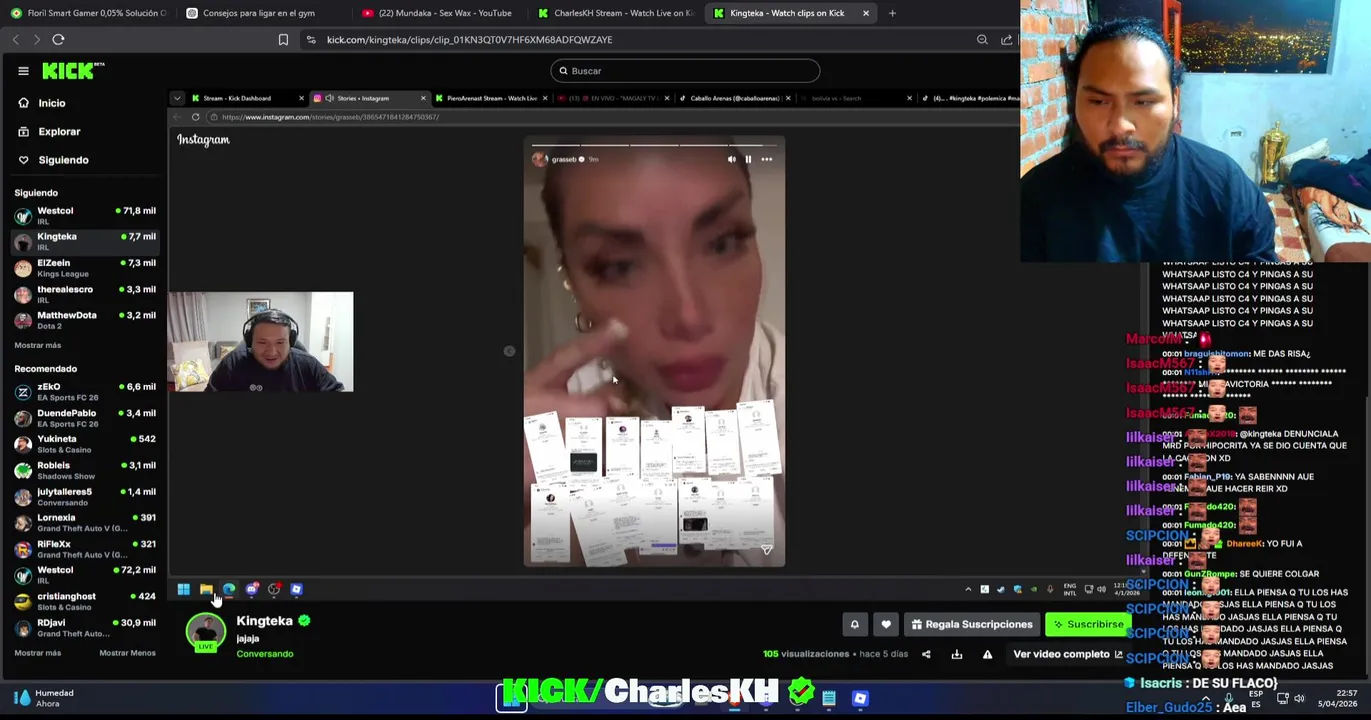Toggle the follow heart button
Viewport: 1371px width, 720px height.
[886, 624]
